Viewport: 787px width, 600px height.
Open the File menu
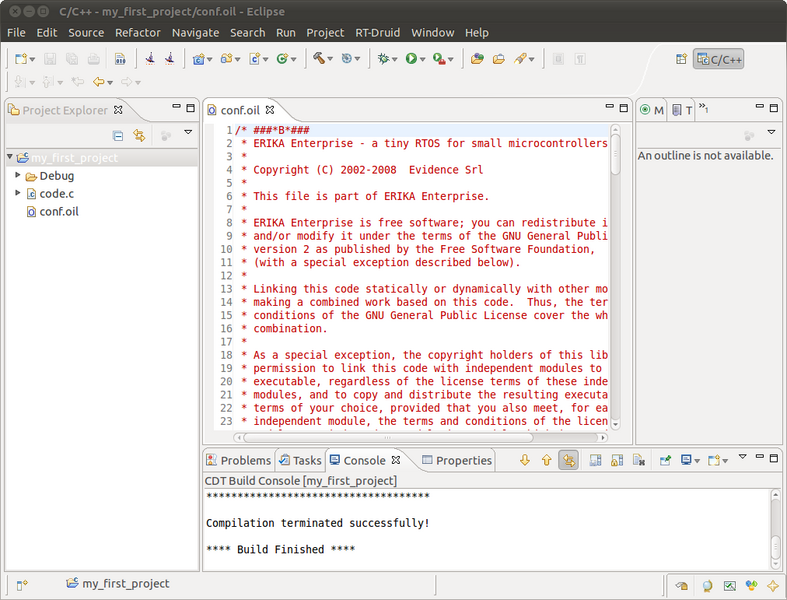click(16, 33)
